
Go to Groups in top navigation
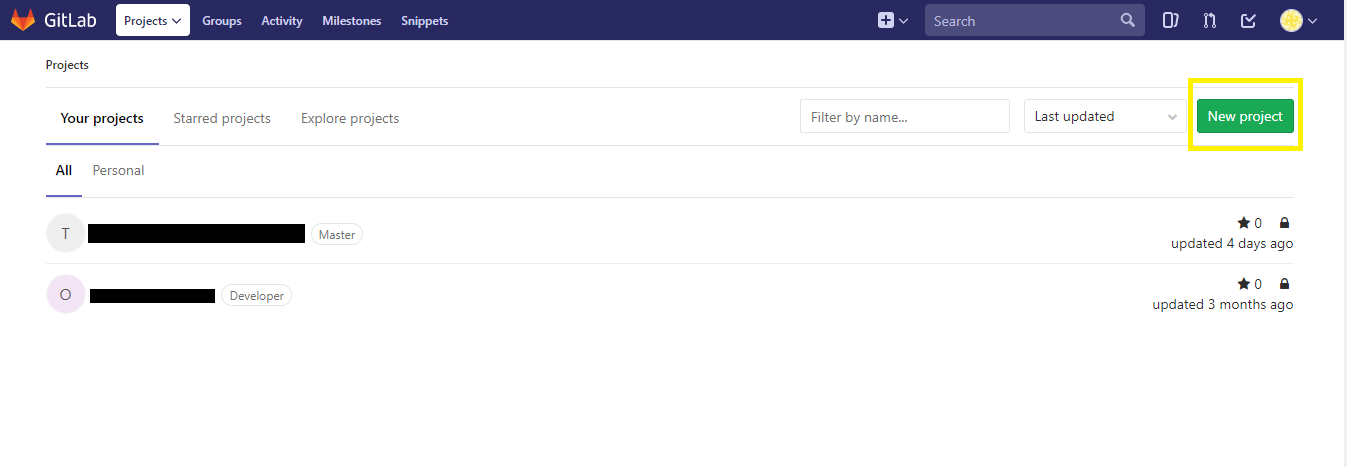(x=222, y=20)
